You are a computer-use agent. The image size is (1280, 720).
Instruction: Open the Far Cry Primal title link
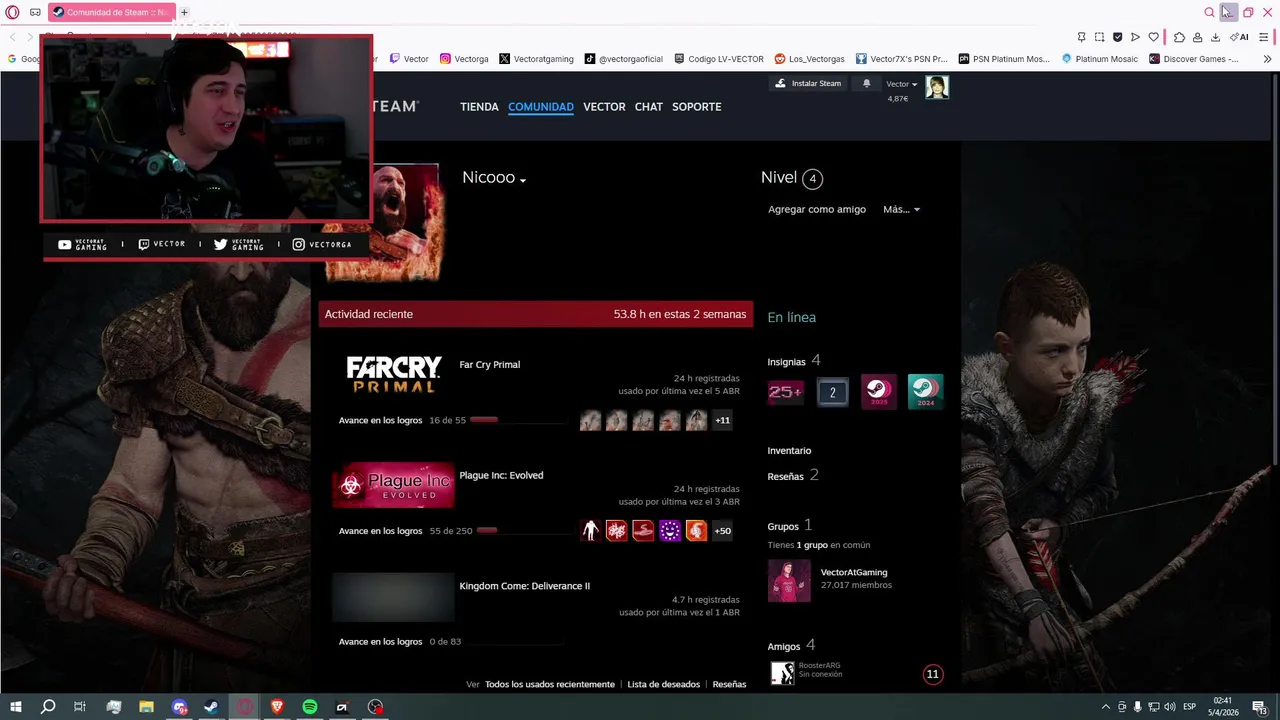pos(489,364)
